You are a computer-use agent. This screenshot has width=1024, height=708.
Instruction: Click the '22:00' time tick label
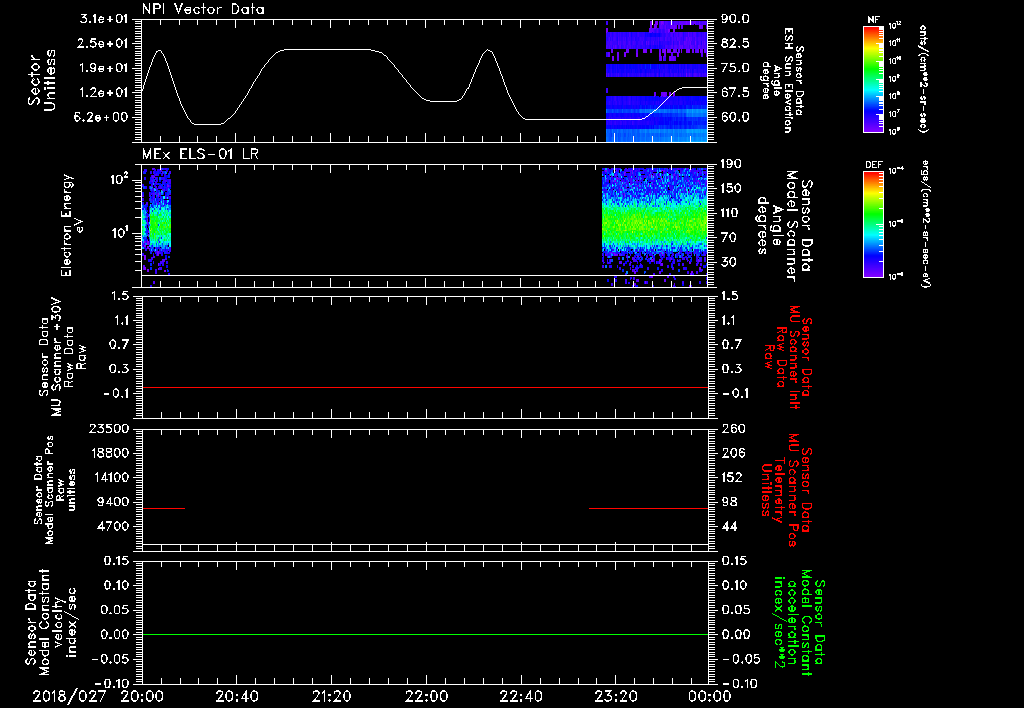coord(426,696)
